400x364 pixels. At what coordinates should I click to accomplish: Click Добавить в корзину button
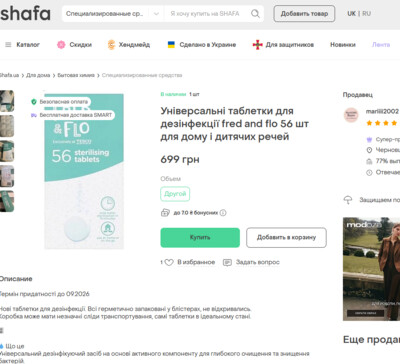pyautogui.click(x=286, y=238)
